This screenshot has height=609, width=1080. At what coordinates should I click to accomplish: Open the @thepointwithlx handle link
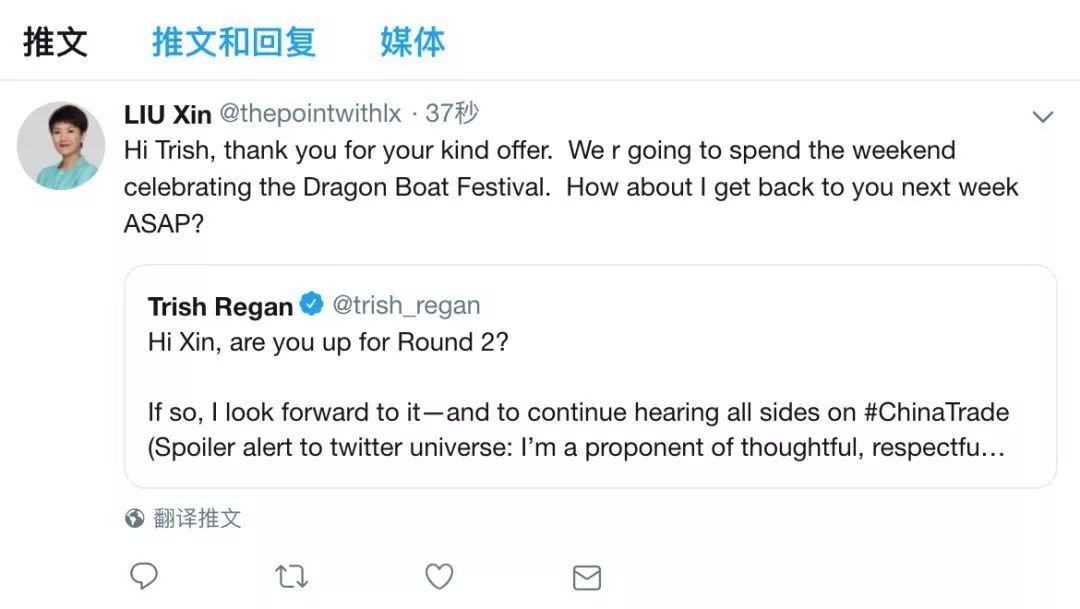pyautogui.click(x=310, y=114)
